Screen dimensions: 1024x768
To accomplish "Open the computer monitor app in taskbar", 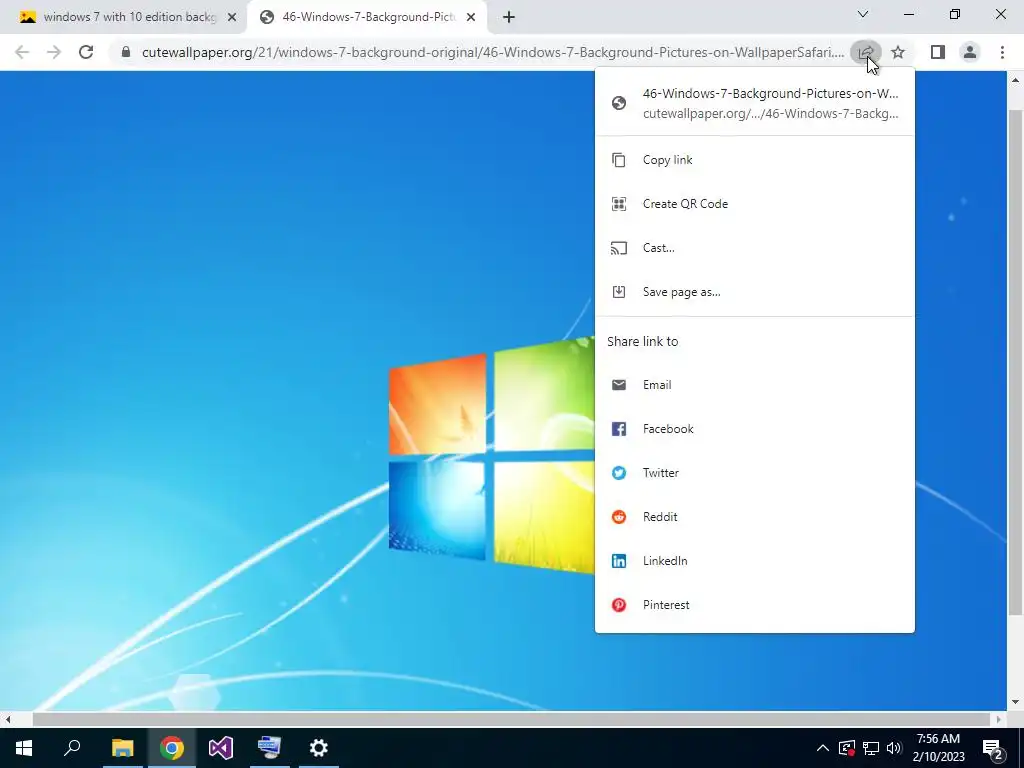I will click(x=270, y=748).
